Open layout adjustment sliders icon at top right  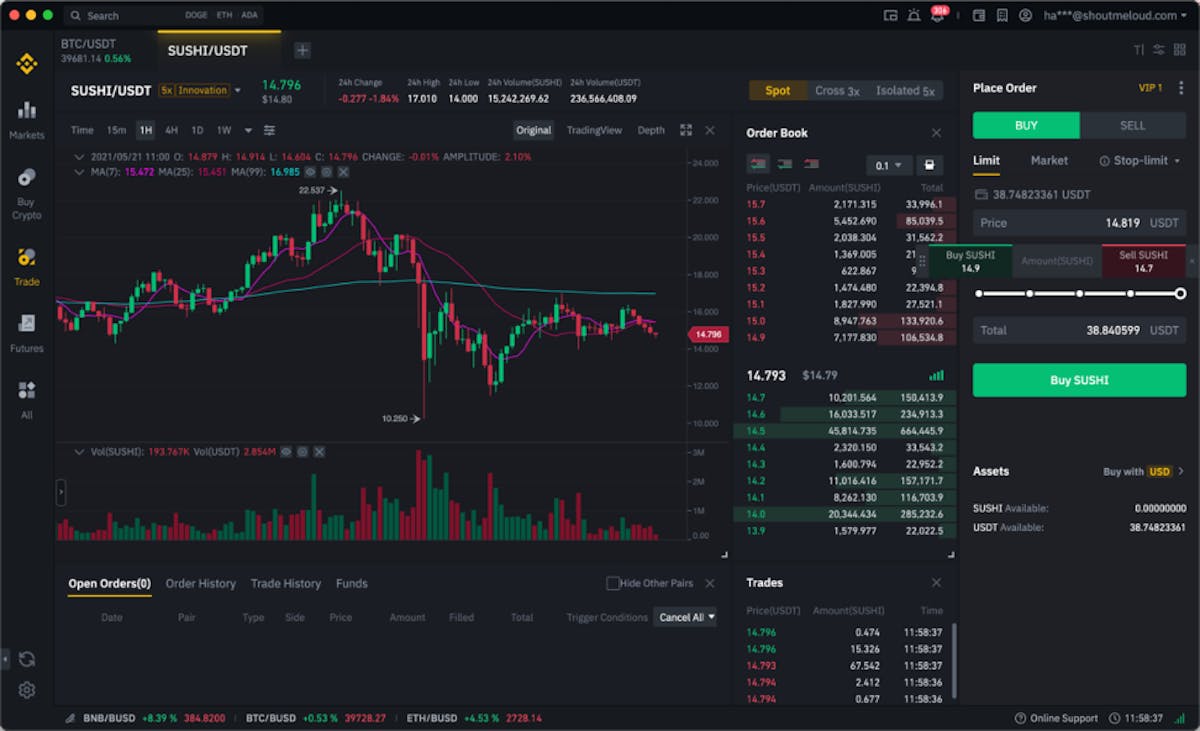[1159, 50]
